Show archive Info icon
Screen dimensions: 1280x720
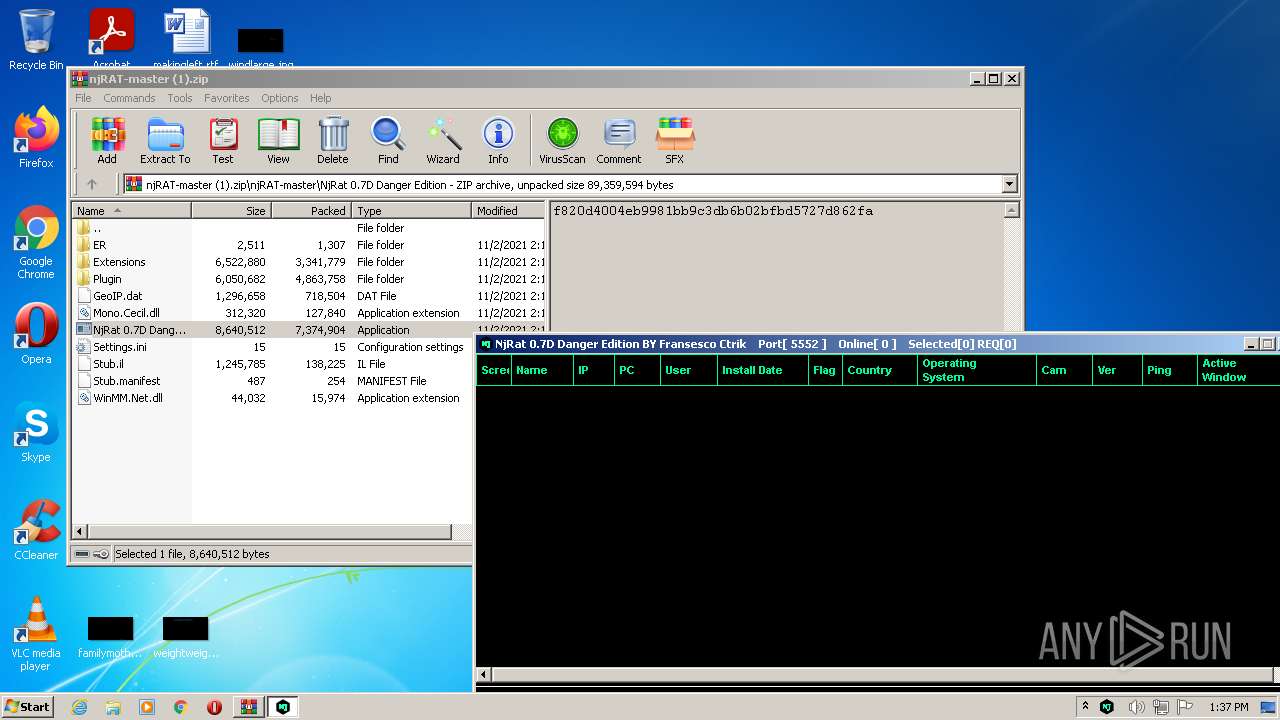click(498, 141)
